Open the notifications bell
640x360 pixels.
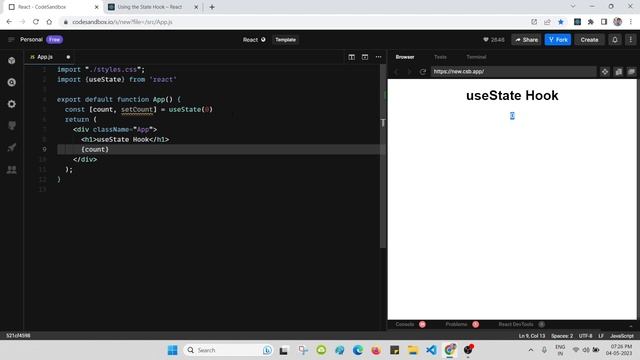point(615,40)
